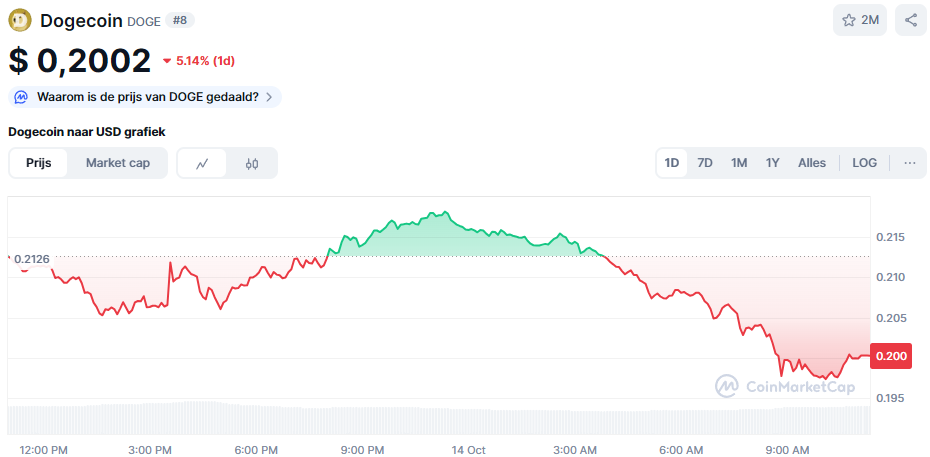Click the red 0.200 current price tag
930x457 pixels.
890,356
